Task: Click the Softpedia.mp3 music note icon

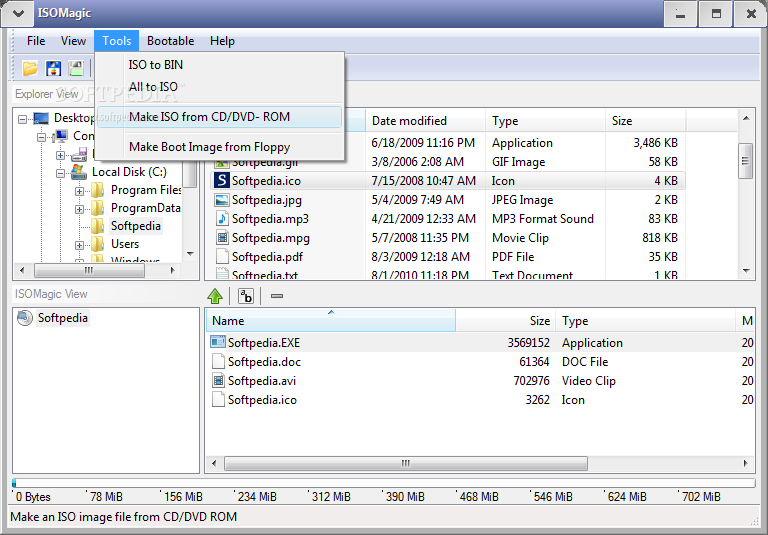Action: [x=222, y=219]
